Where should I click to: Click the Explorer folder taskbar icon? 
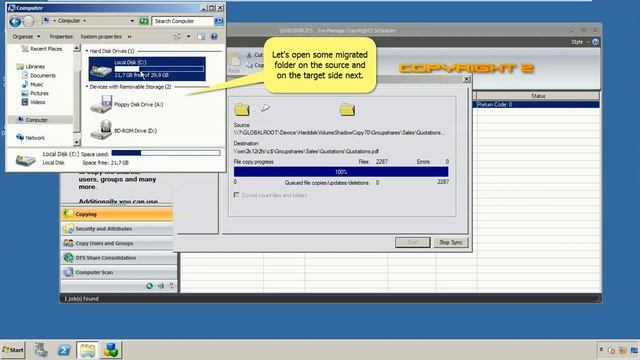[87, 350]
